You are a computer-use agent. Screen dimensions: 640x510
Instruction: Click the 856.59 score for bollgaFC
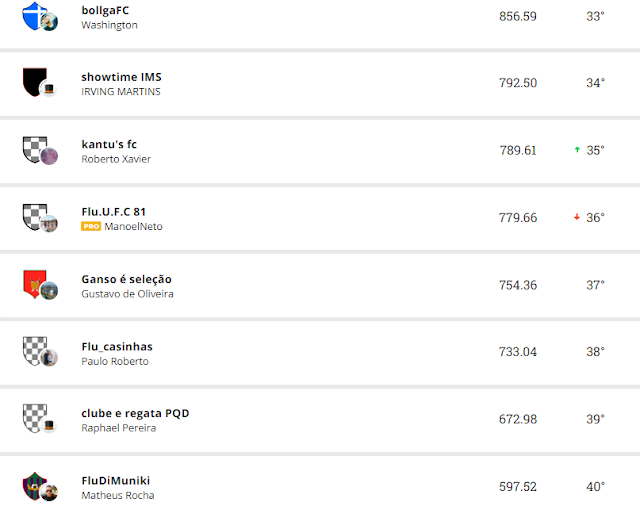click(x=518, y=17)
